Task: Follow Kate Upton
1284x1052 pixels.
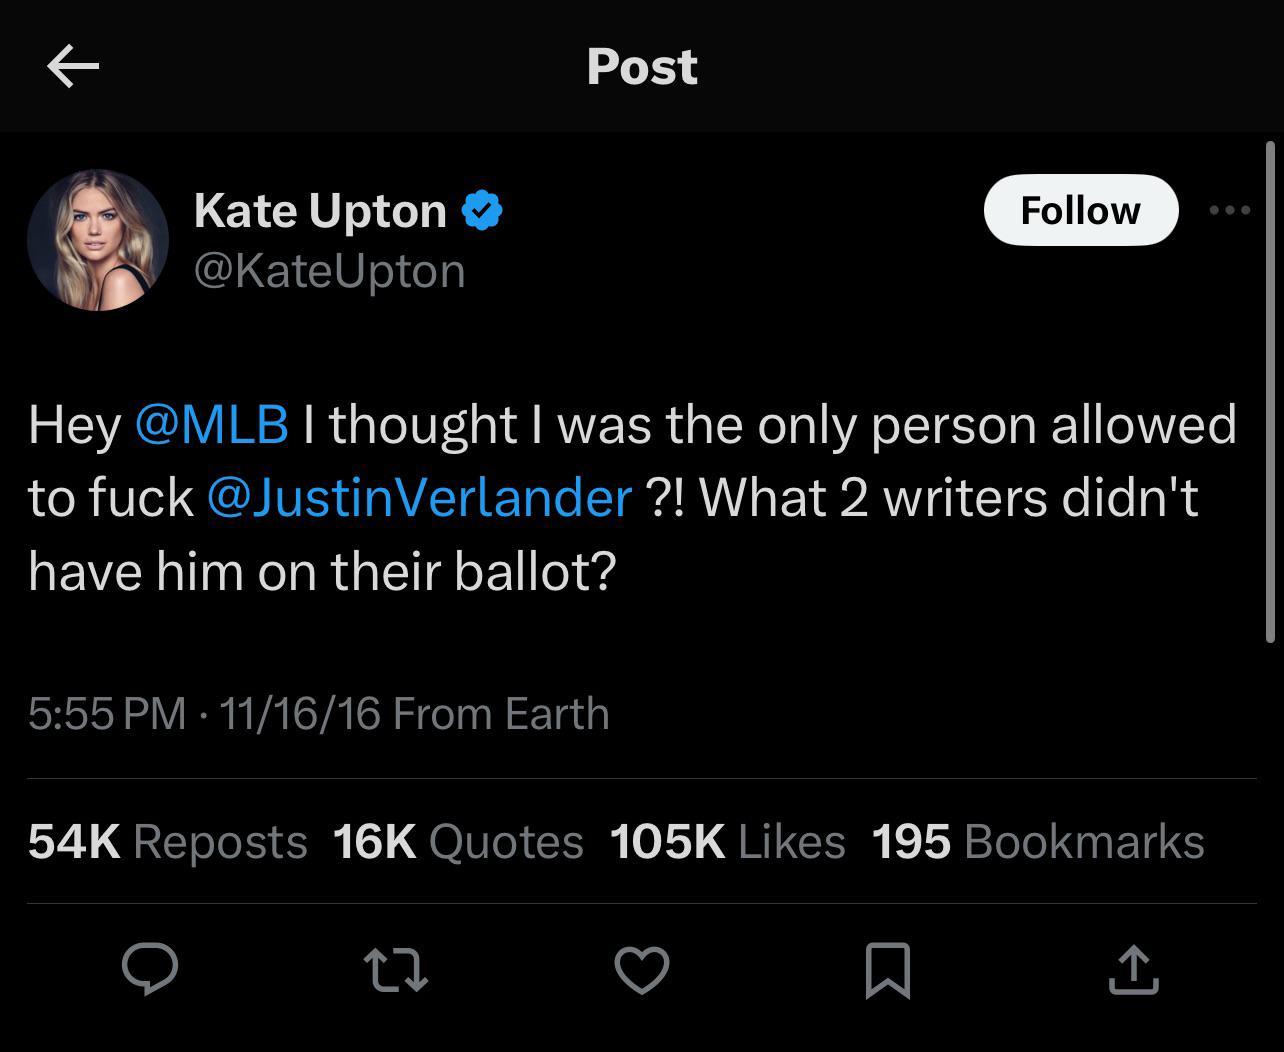Action: 1080,210
